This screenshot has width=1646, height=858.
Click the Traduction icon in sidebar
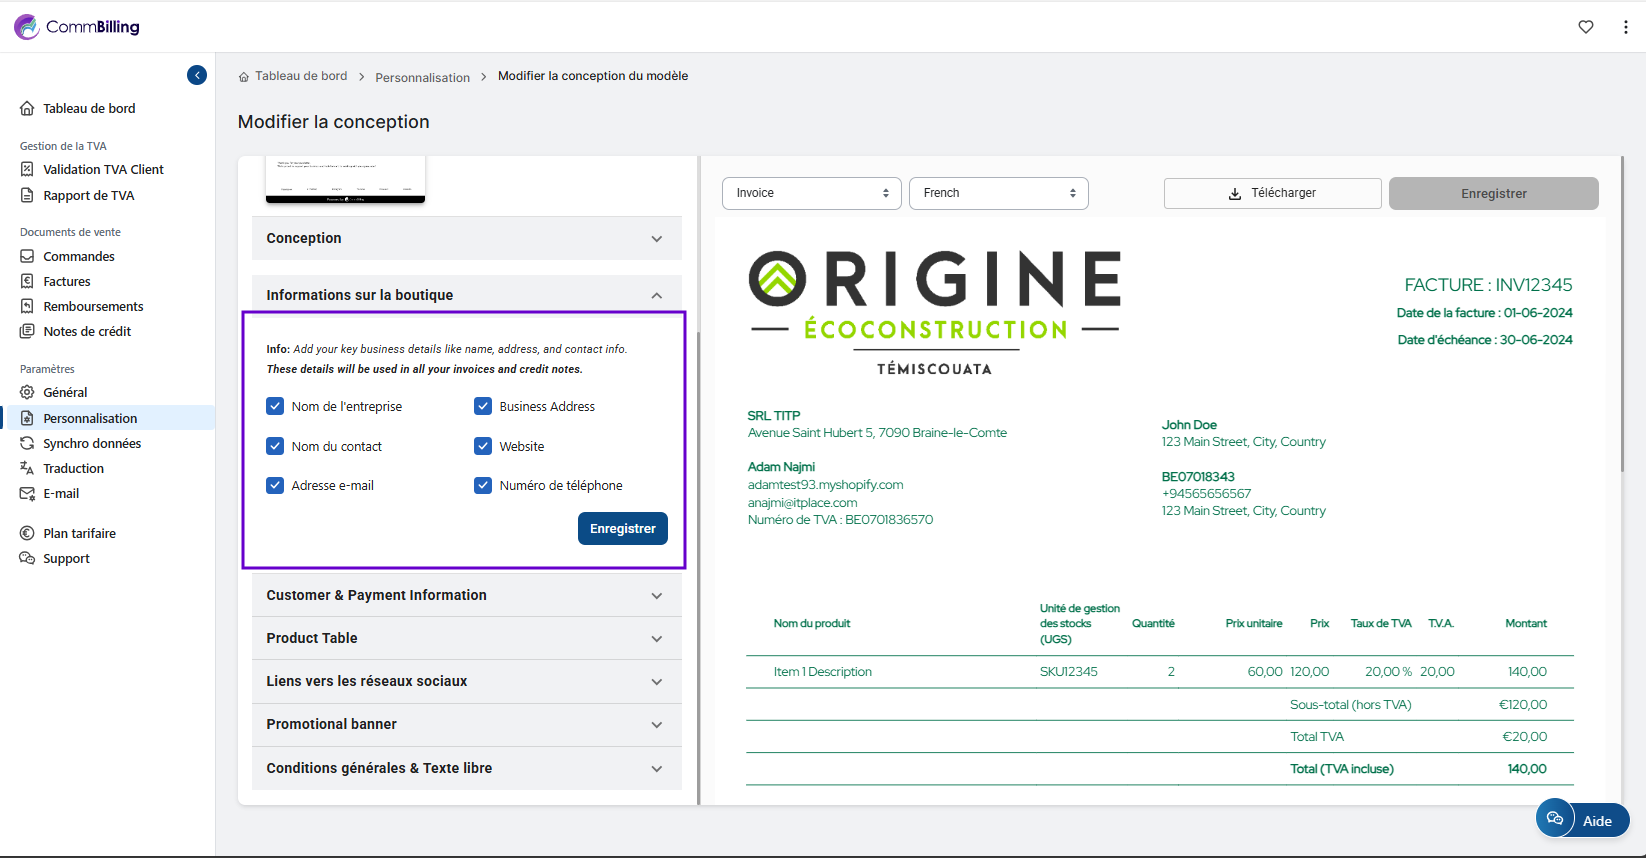tap(27, 468)
